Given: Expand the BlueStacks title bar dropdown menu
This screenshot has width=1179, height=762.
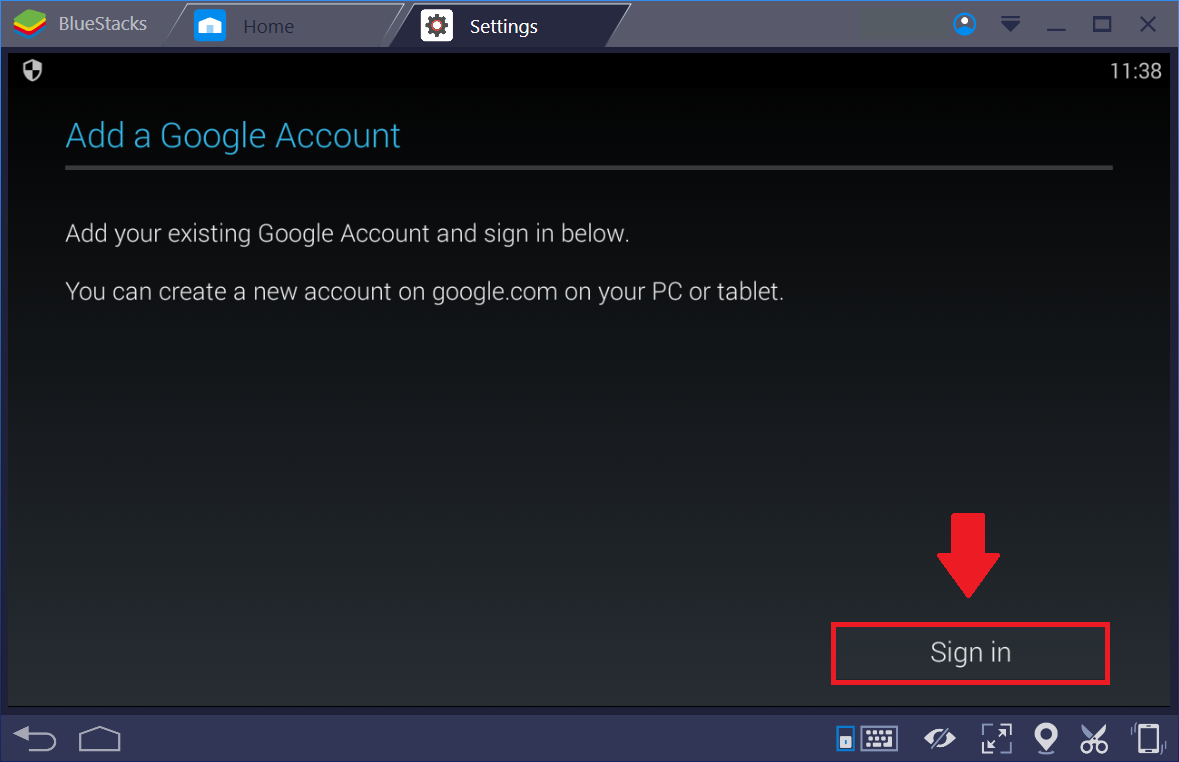Looking at the screenshot, I should pos(1011,24).
